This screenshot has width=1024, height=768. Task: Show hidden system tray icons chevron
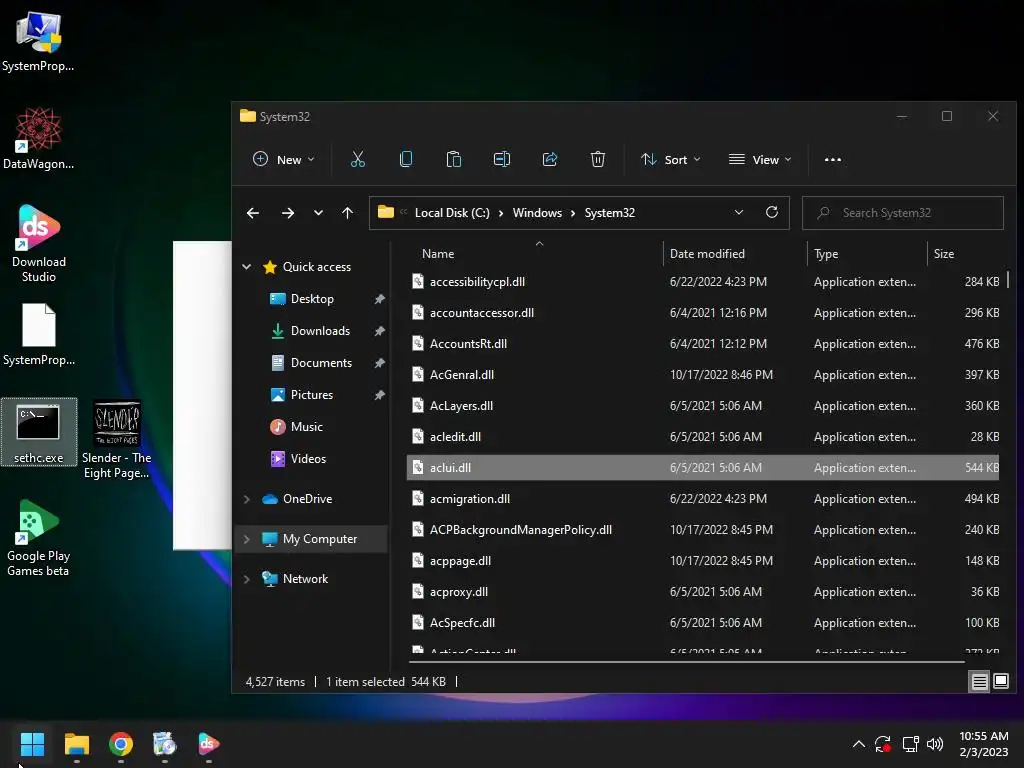click(859, 744)
